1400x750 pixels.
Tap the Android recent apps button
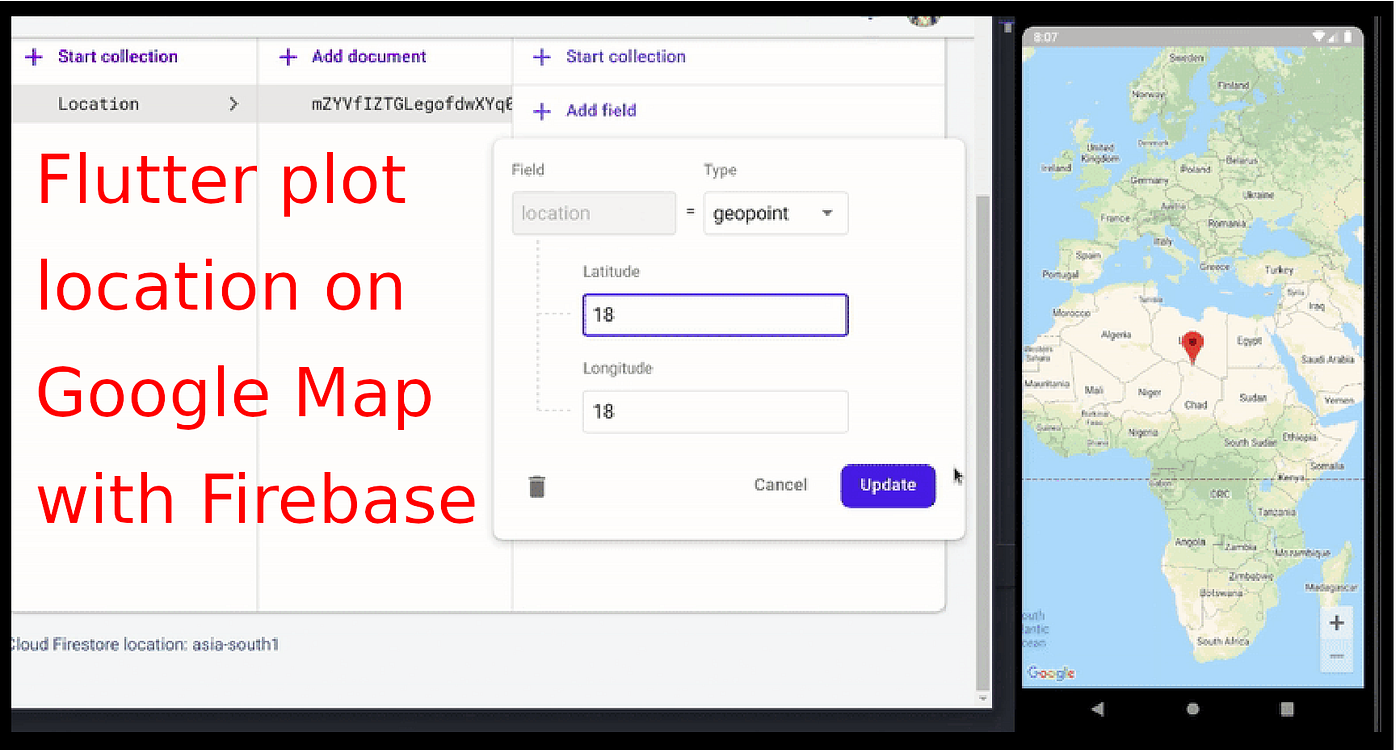1287,709
